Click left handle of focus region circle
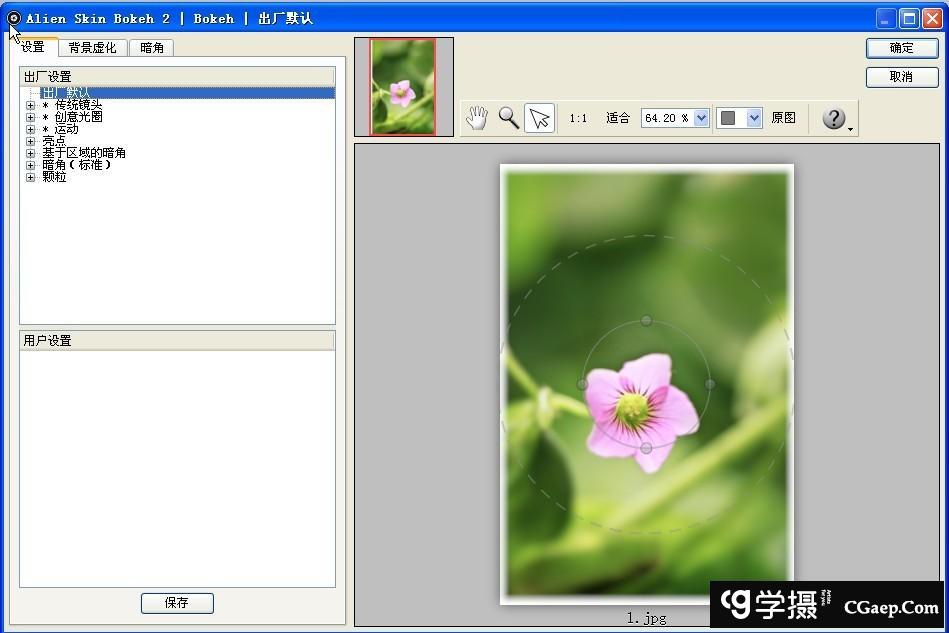 click(x=583, y=384)
